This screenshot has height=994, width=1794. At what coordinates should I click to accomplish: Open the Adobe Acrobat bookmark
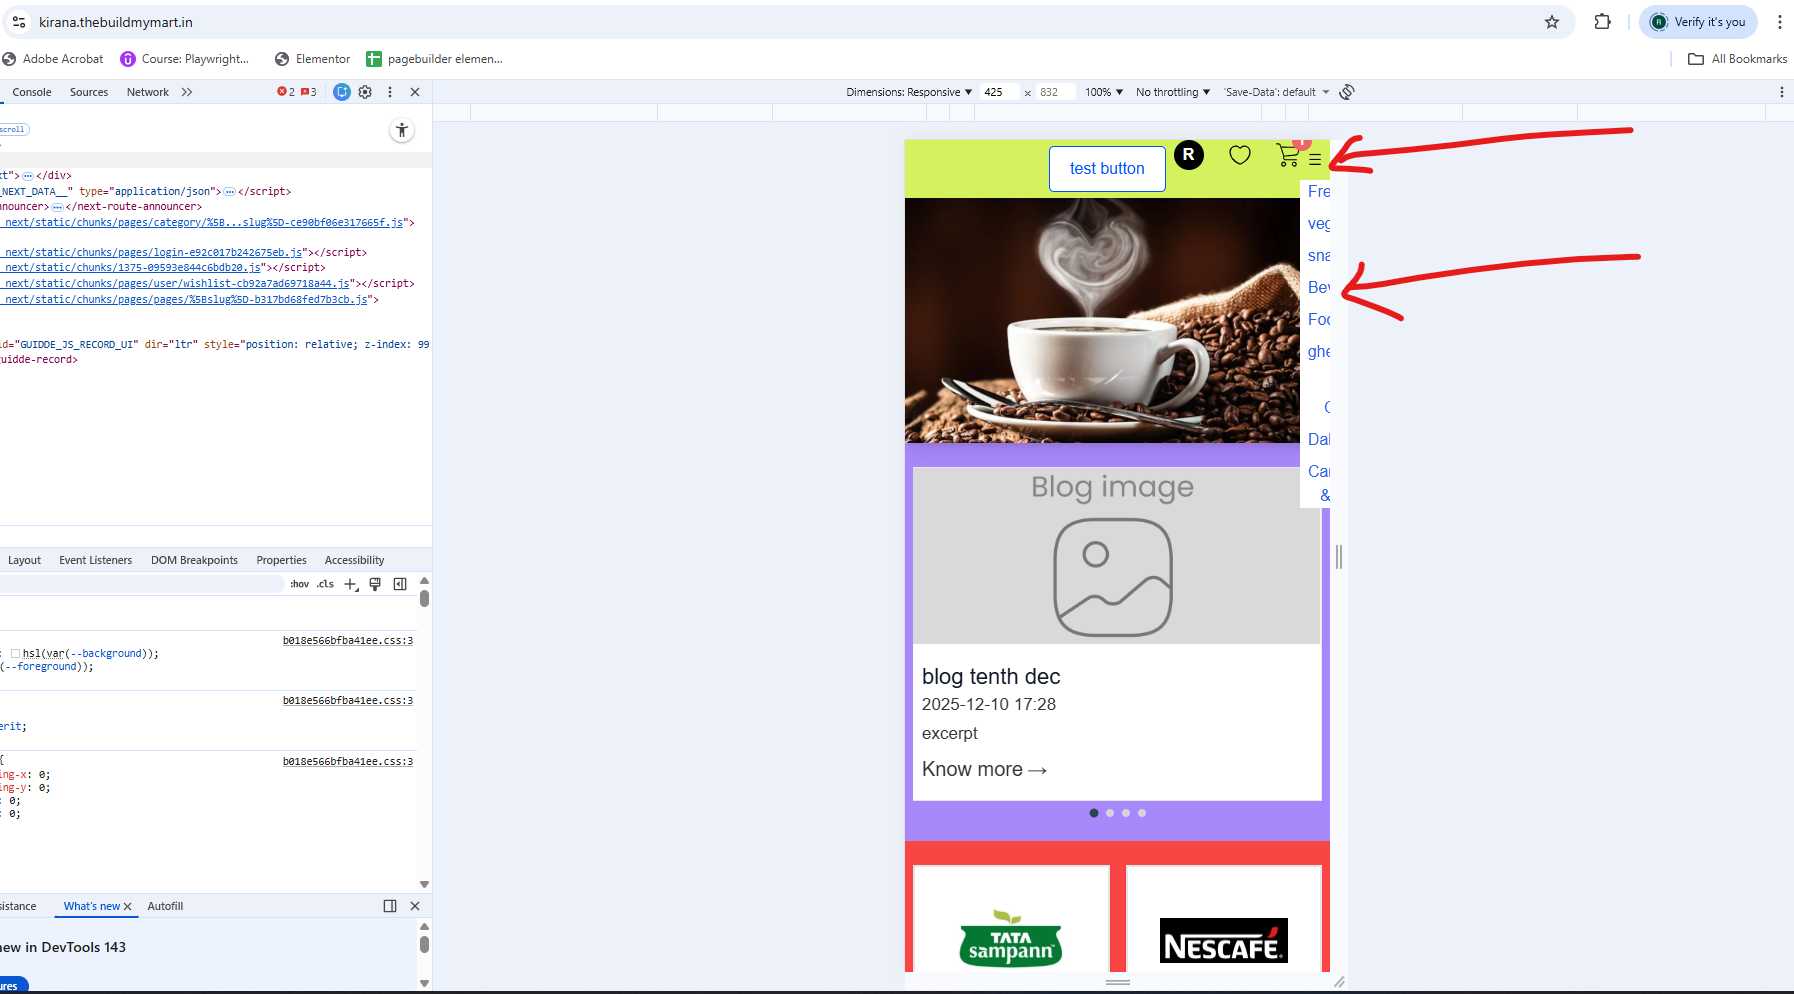pyautogui.click(x=53, y=59)
